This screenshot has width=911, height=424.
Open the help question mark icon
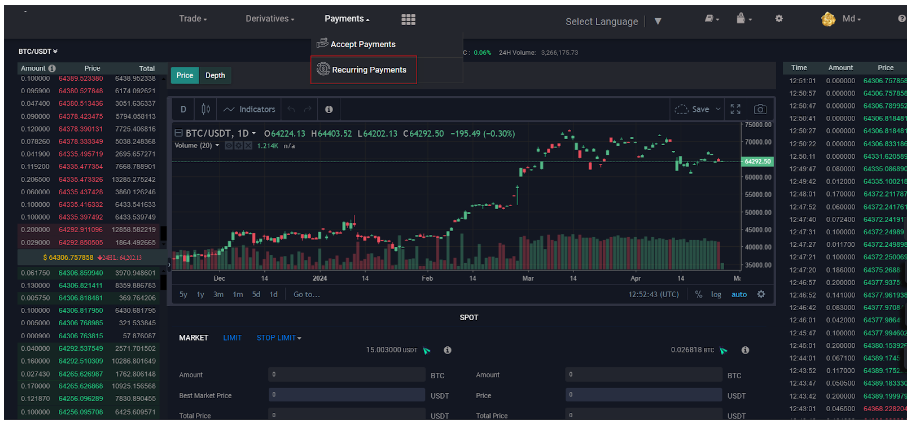pos(901,19)
